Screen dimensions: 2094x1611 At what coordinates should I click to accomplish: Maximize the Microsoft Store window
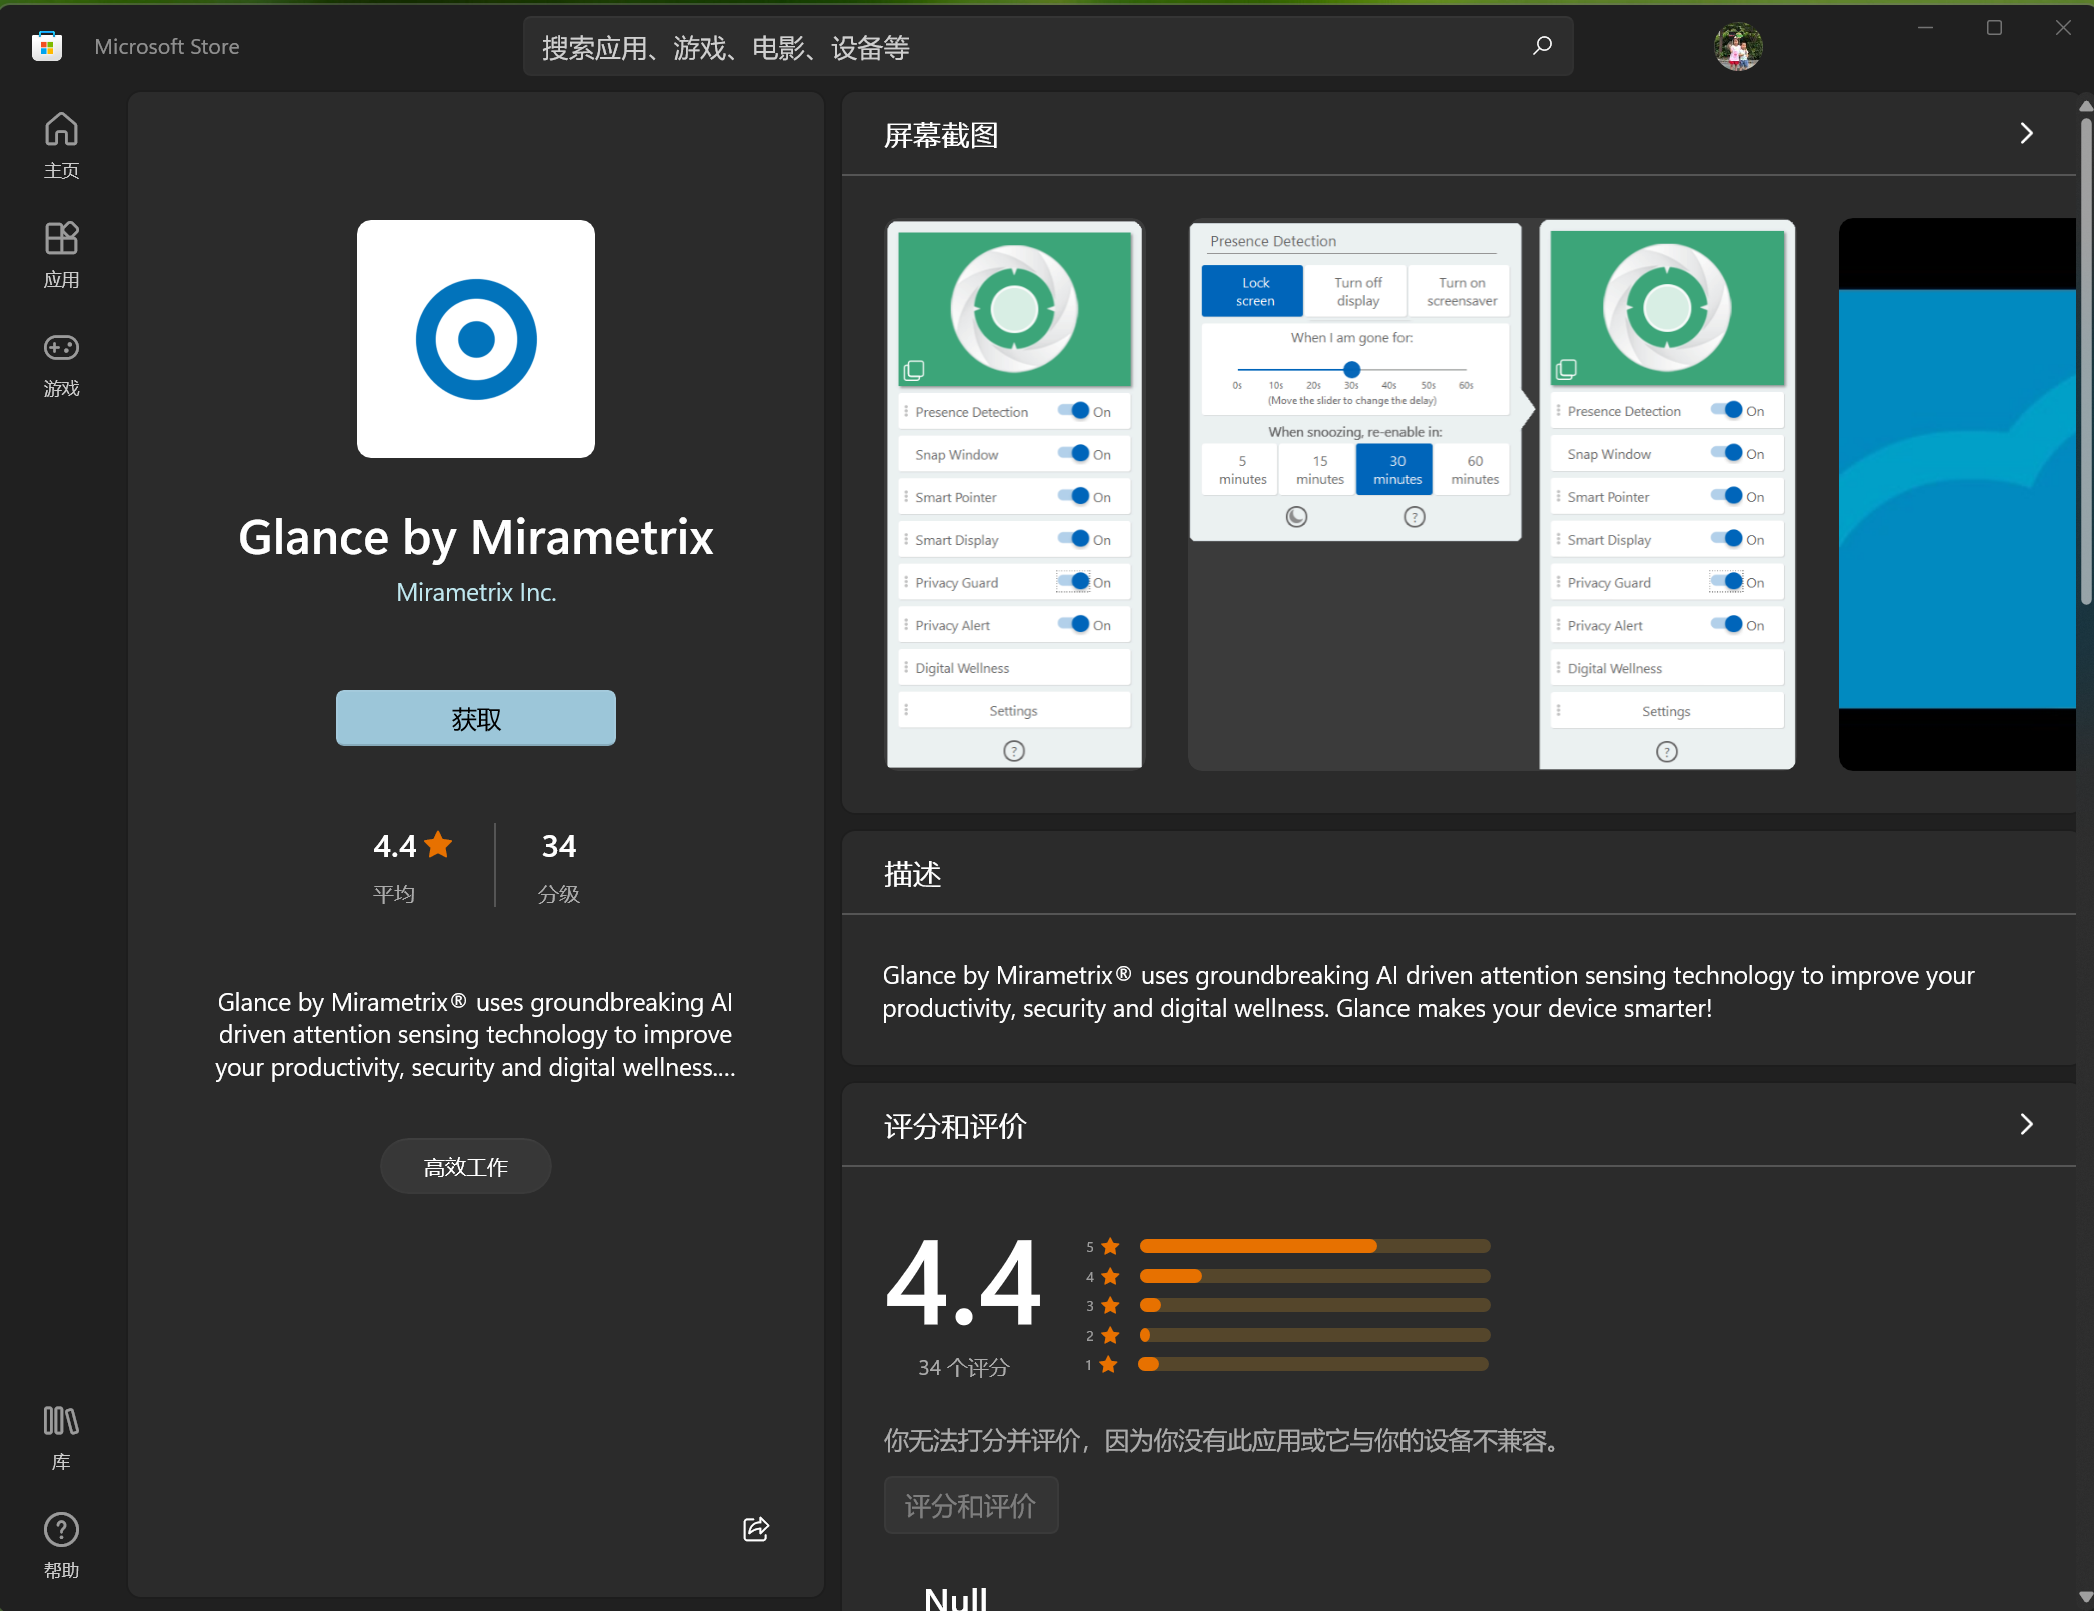pos(1994,28)
